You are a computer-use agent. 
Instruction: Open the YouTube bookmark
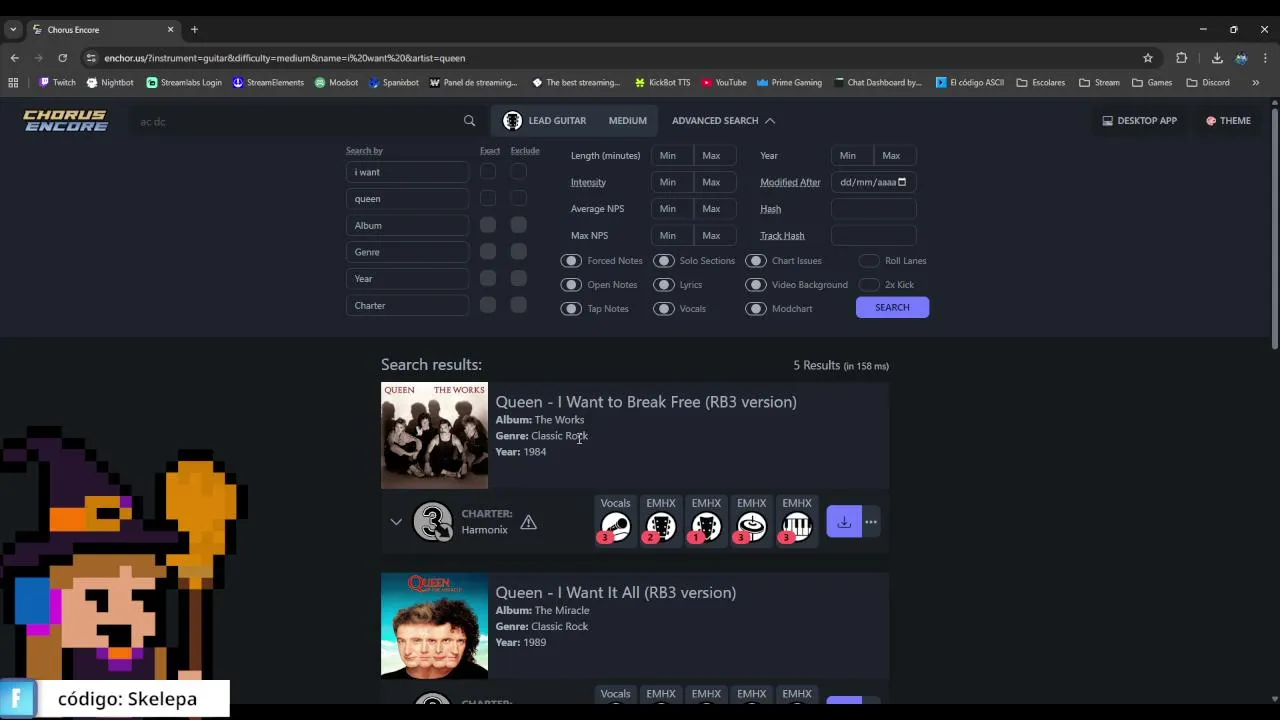724,83
